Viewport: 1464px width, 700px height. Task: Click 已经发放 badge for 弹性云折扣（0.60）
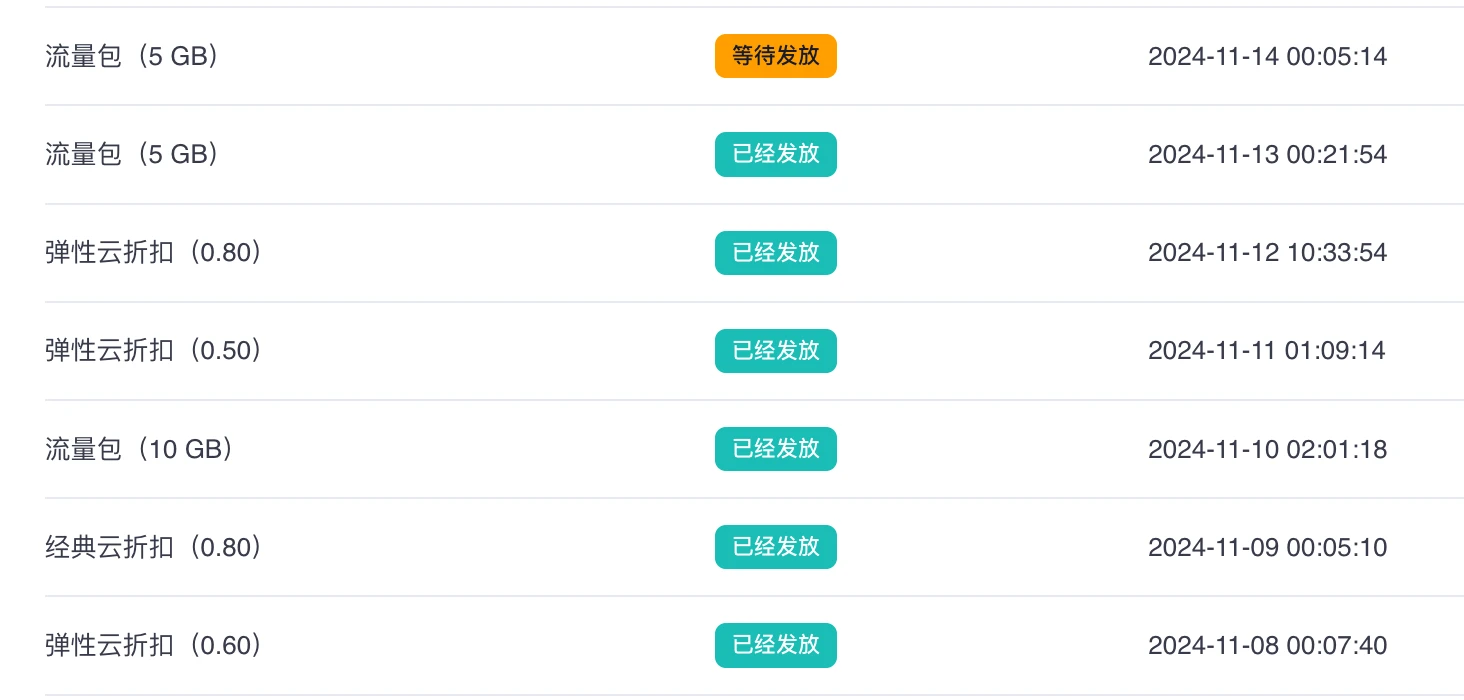[x=775, y=645]
